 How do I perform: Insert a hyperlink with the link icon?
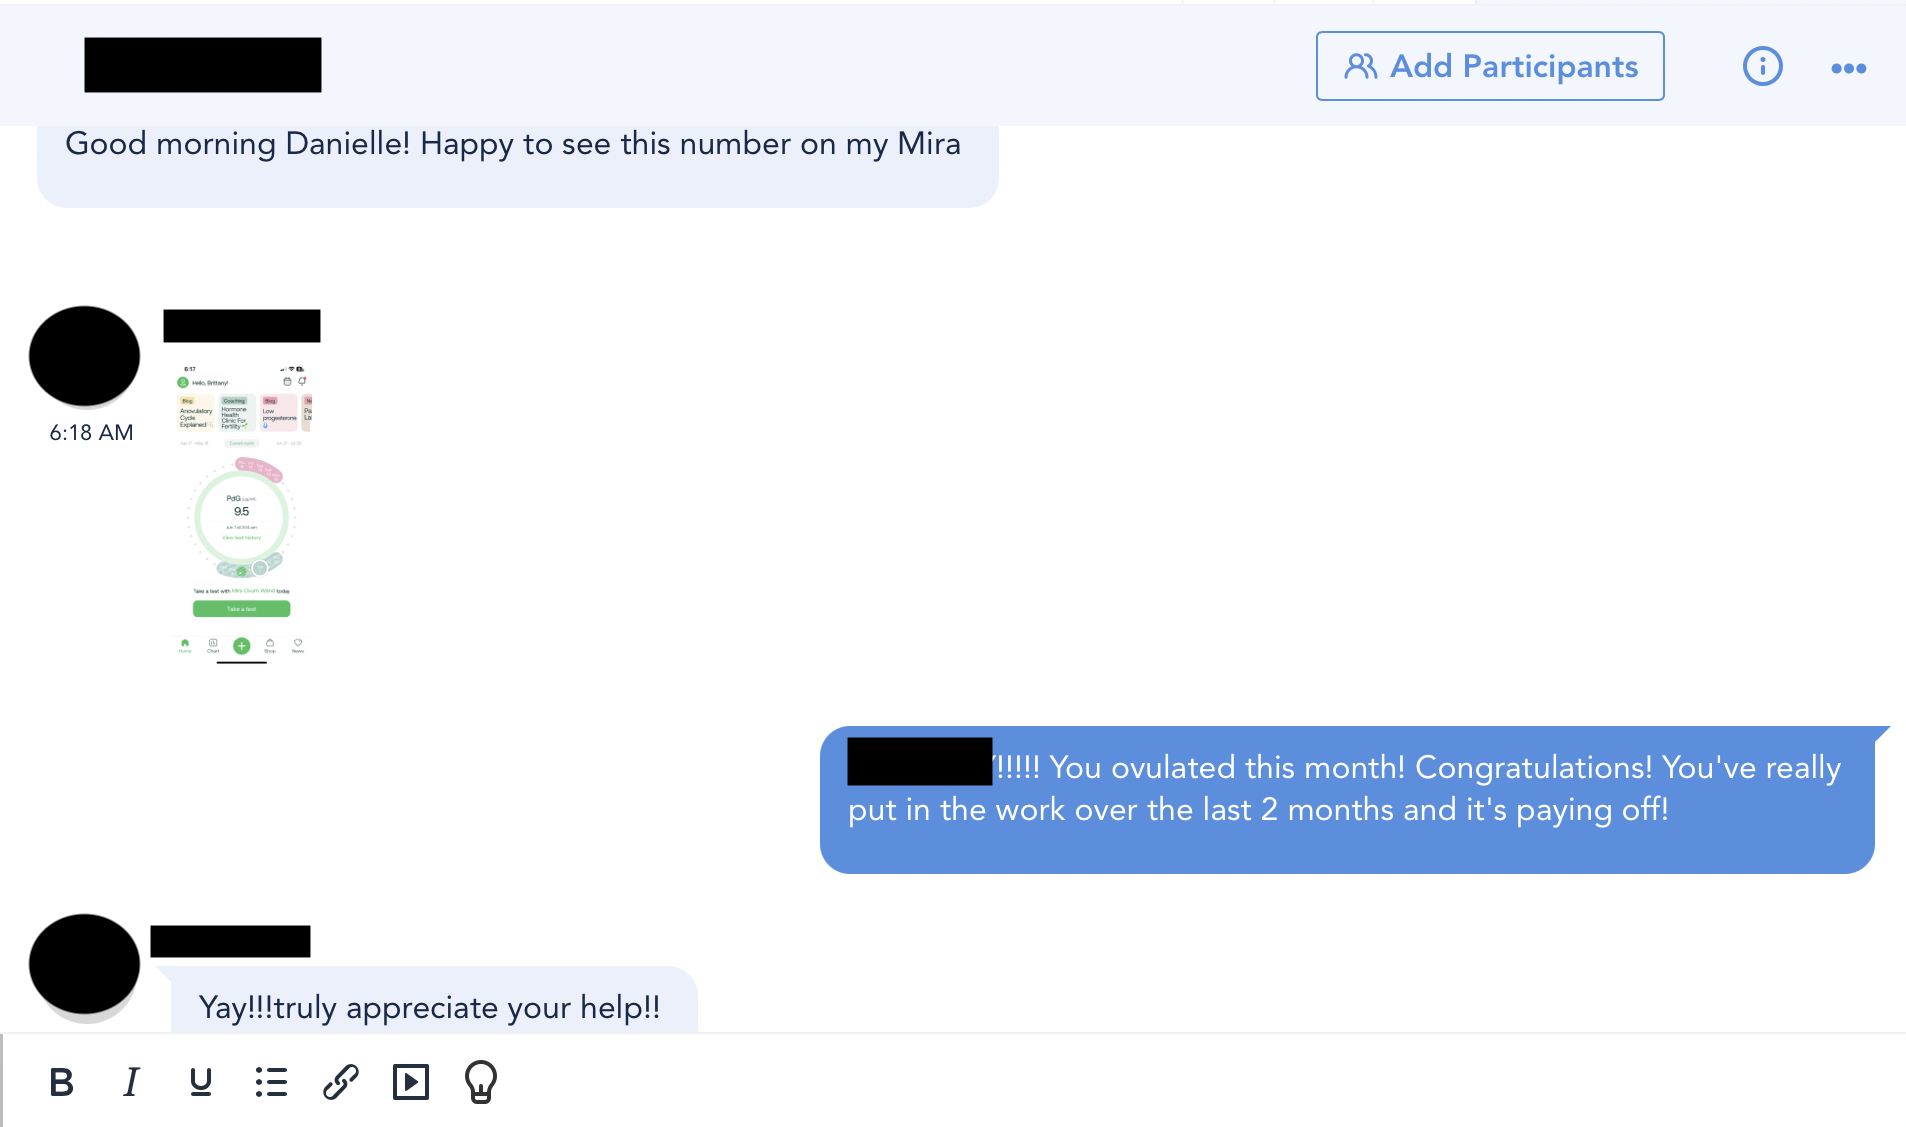[341, 1082]
